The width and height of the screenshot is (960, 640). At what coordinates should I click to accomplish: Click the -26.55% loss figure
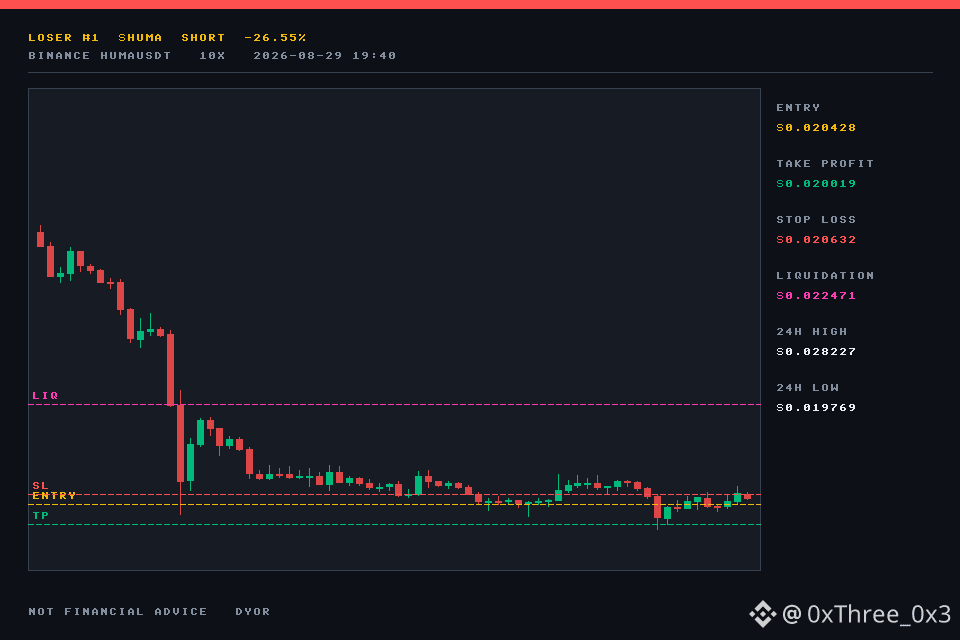tap(275, 38)
